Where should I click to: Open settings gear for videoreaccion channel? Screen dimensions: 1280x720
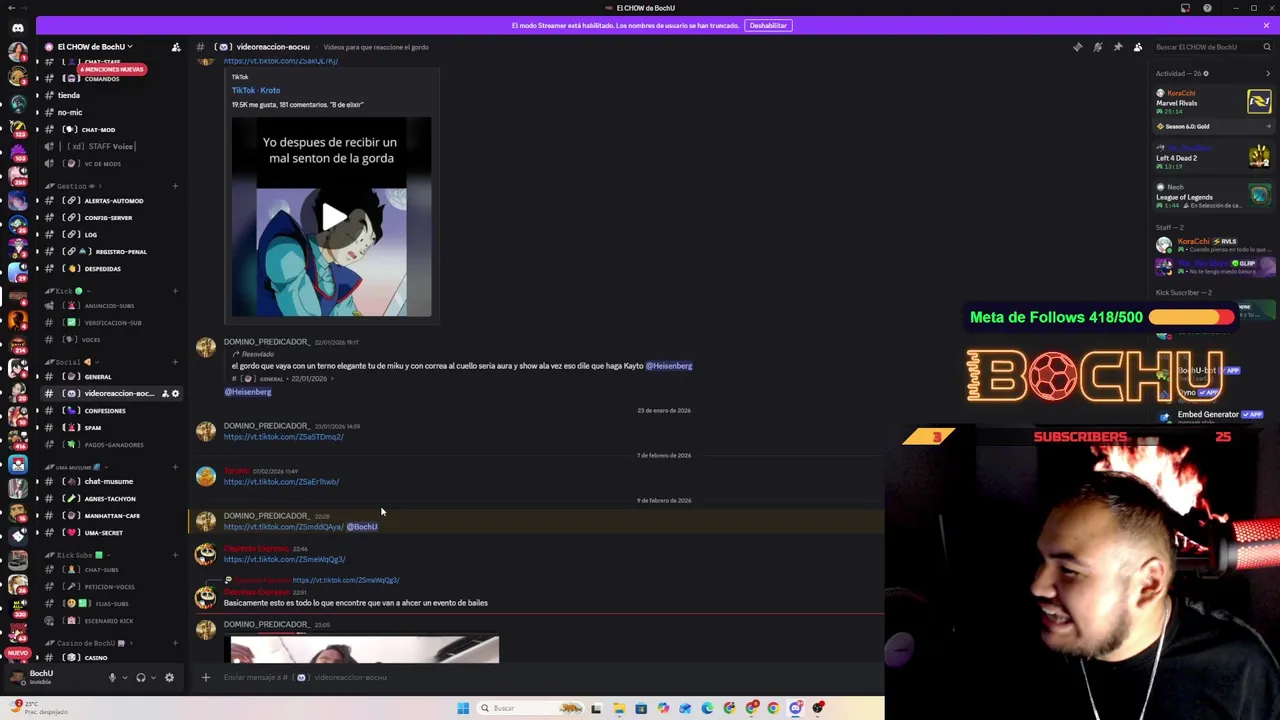coord(175,393)
